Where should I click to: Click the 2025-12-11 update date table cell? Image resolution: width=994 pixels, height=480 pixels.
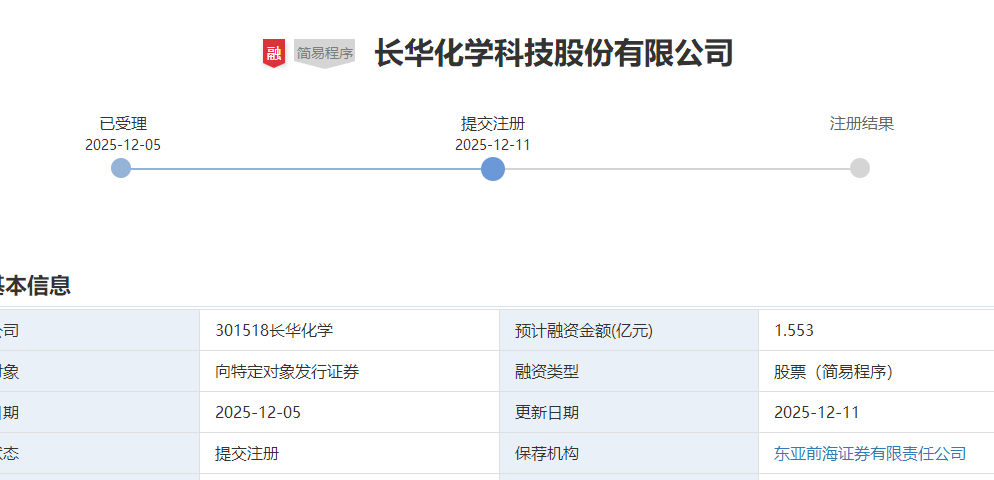point(876,413)
